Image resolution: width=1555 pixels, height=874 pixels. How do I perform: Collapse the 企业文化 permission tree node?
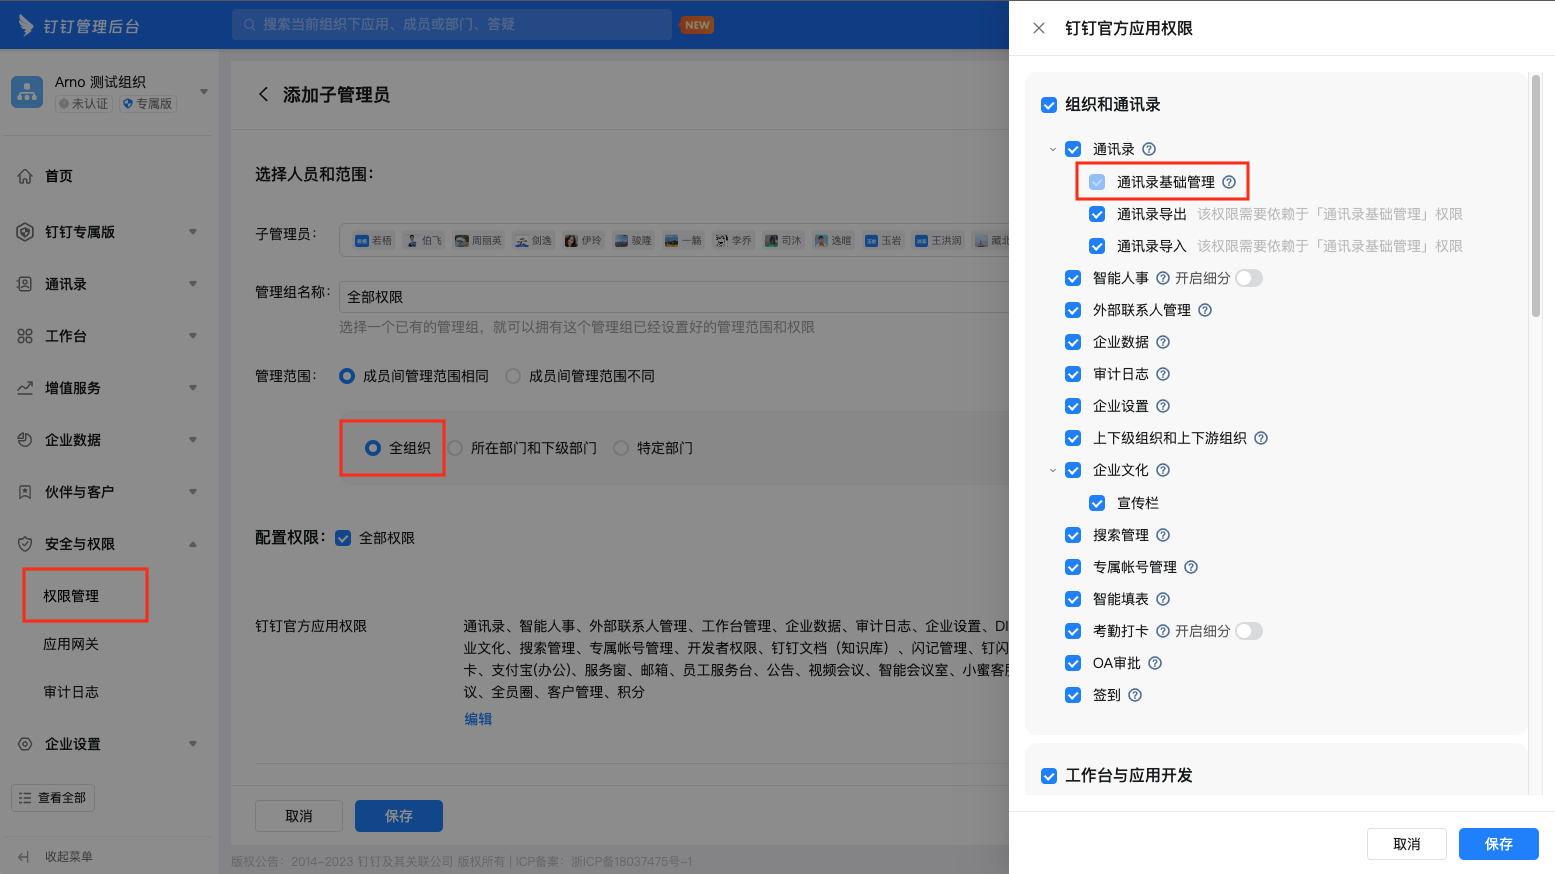click(1053, 470)
